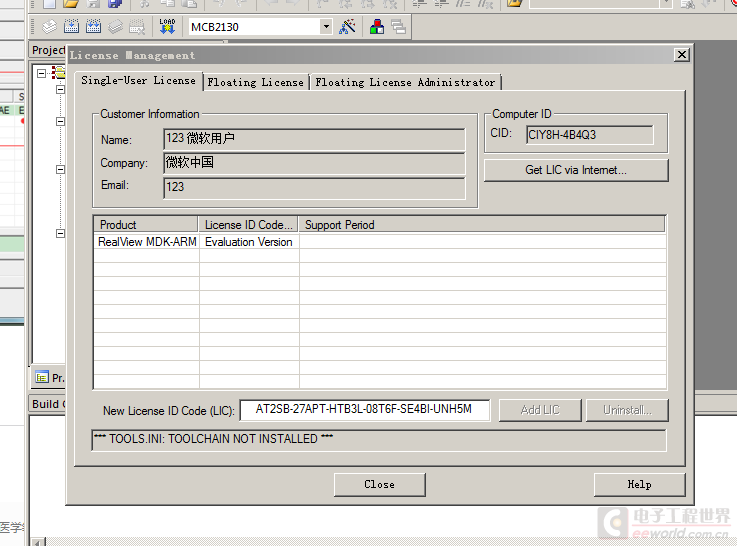This screenshot has height=546, width=737.
Task: Select the MCB2130 target combo box
Action: 260,27
